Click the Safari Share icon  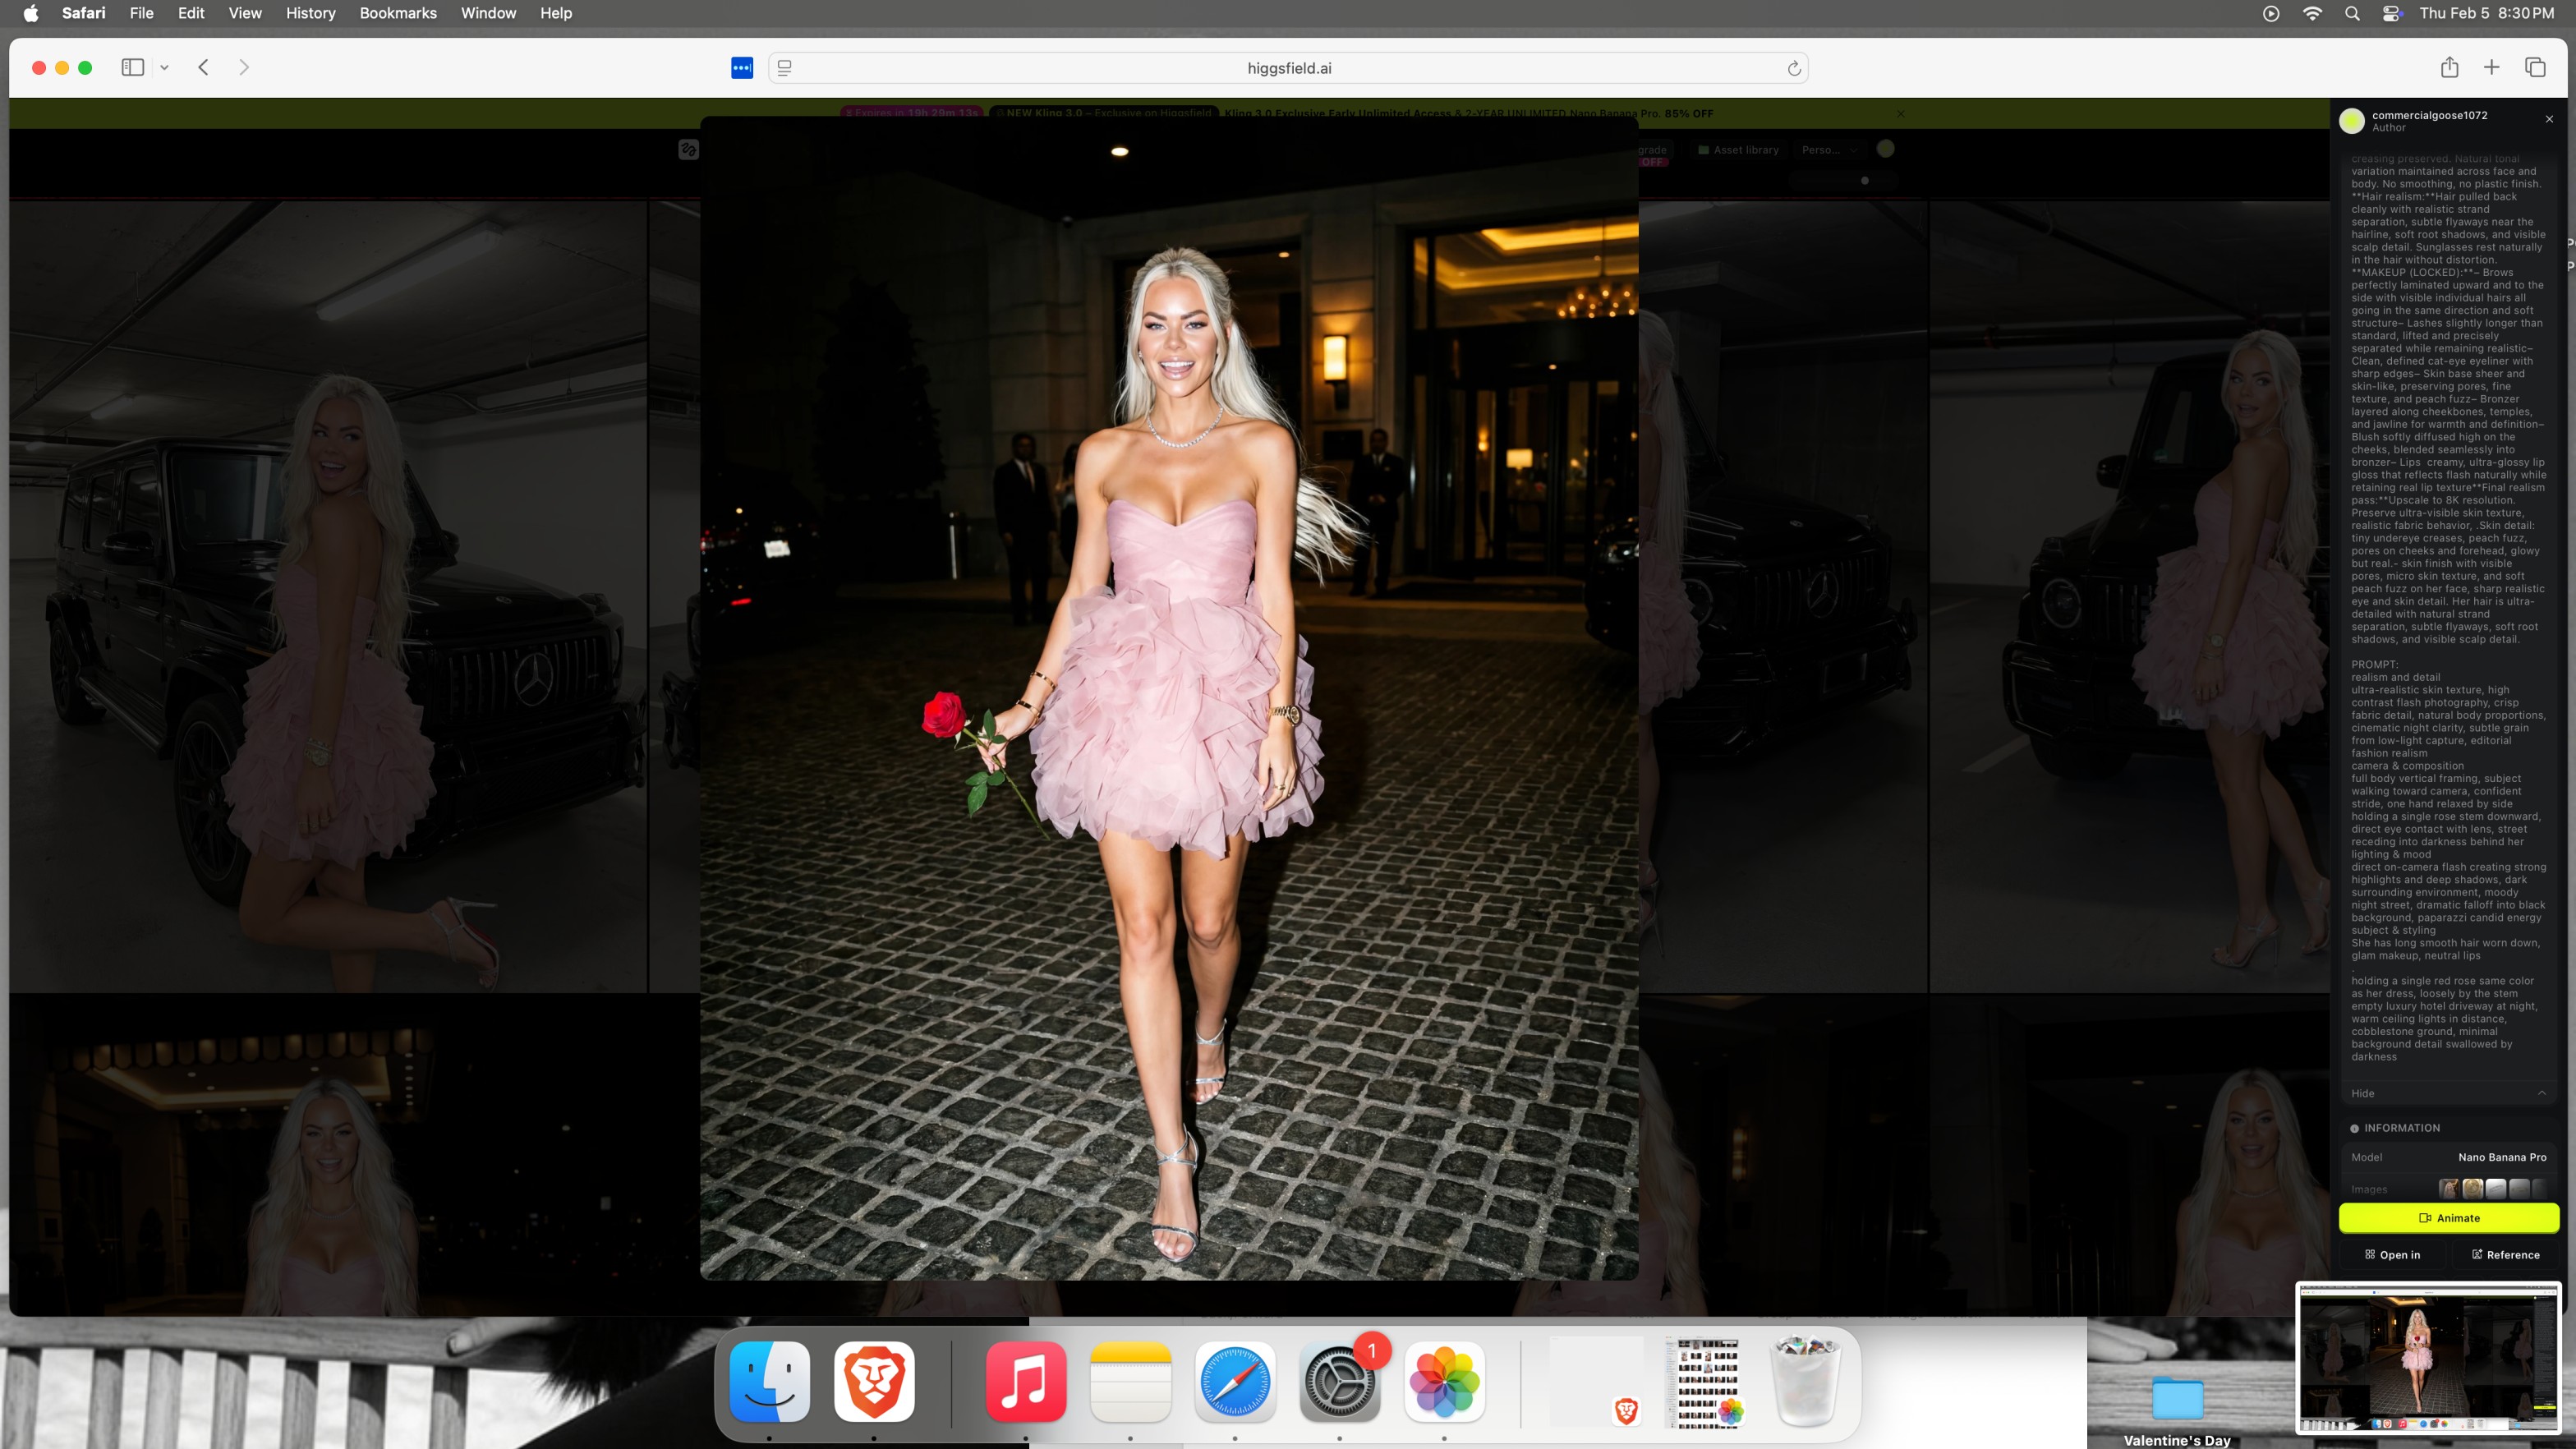(2449, 67)
